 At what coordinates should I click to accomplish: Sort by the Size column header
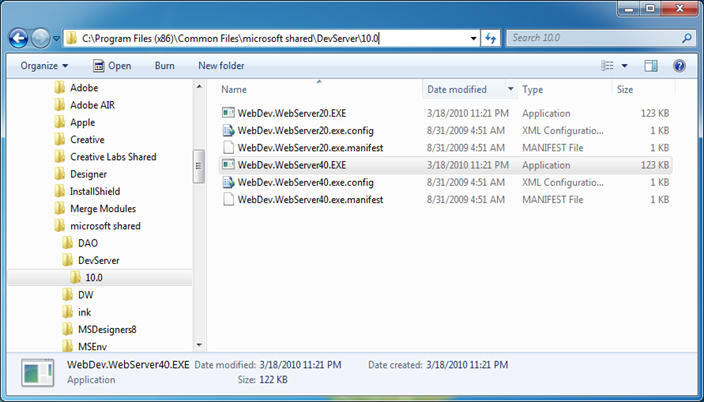coord(625,89)
